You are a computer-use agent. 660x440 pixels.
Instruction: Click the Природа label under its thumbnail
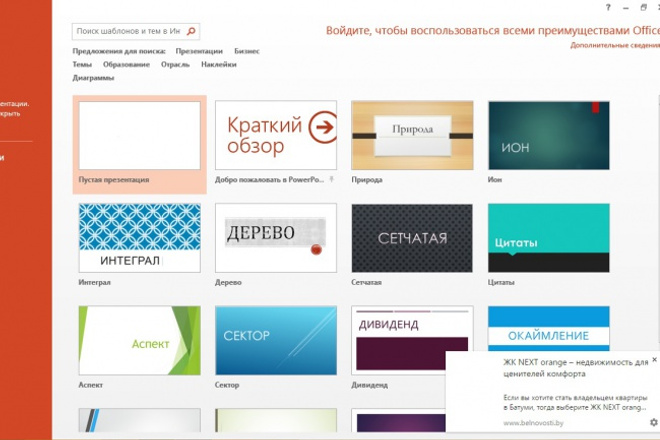(x=367, y=180)
